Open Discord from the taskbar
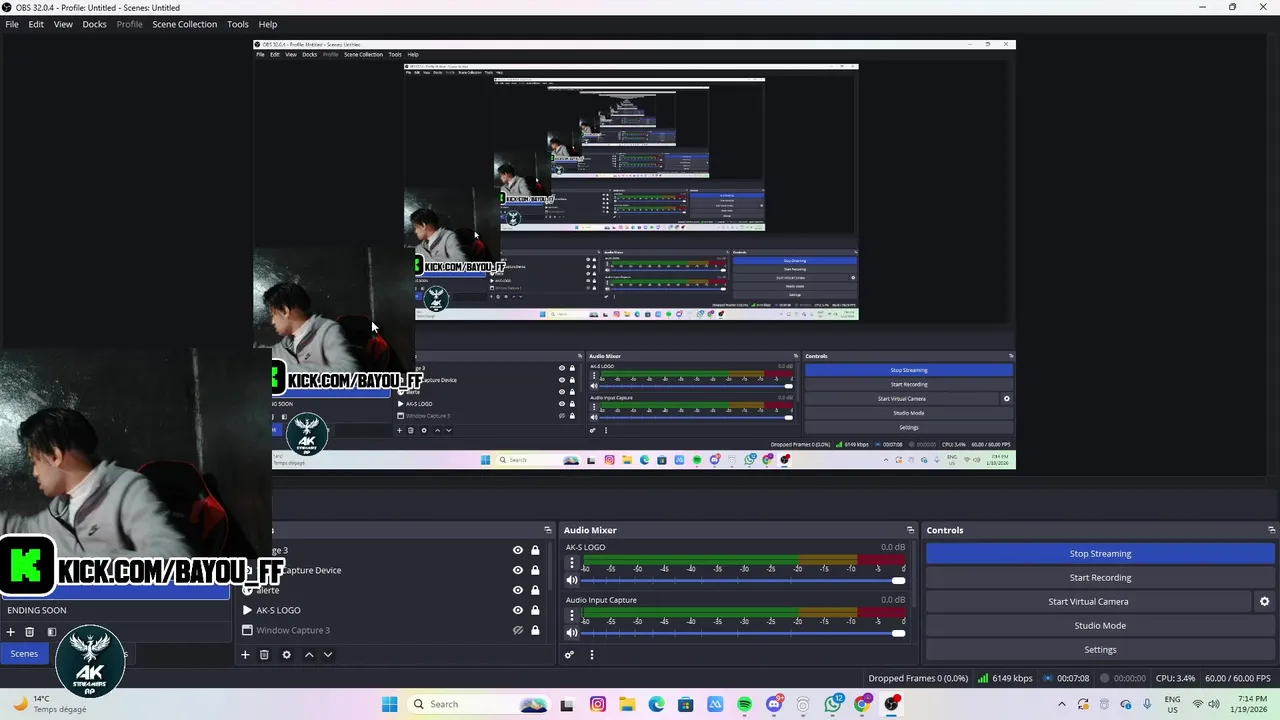1280x720 pixels. [x=774, y=704]
